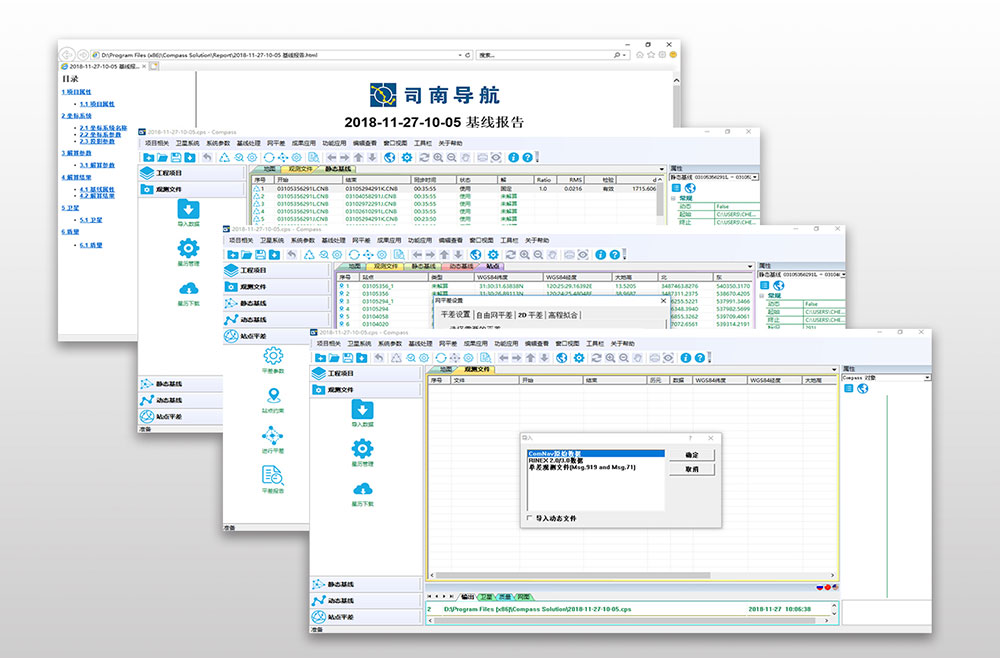Click the zoom in magnifier in the front Compass toolbar
Screen dimensions: 1000x658
(610, 358)
